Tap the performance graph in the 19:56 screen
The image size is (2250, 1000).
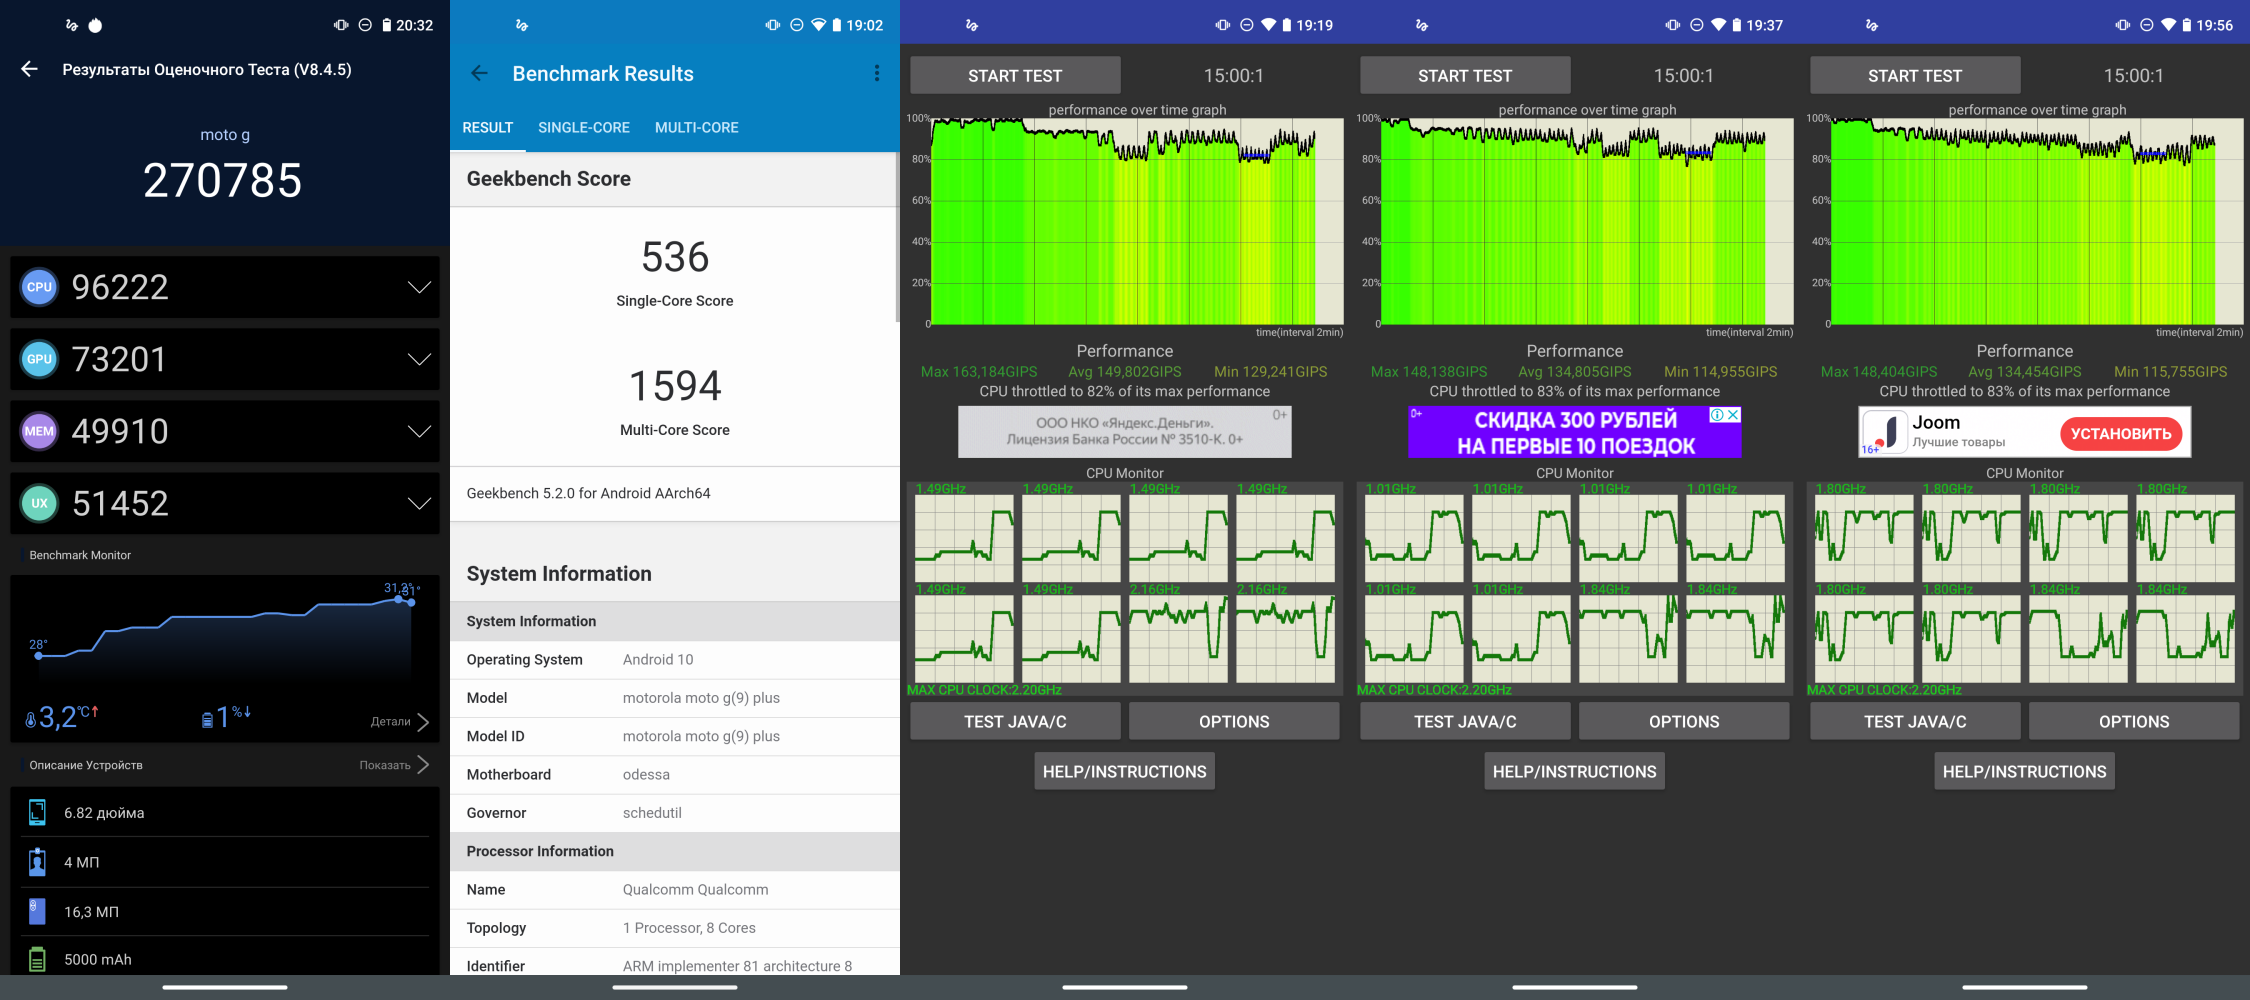coord(2037,221)
